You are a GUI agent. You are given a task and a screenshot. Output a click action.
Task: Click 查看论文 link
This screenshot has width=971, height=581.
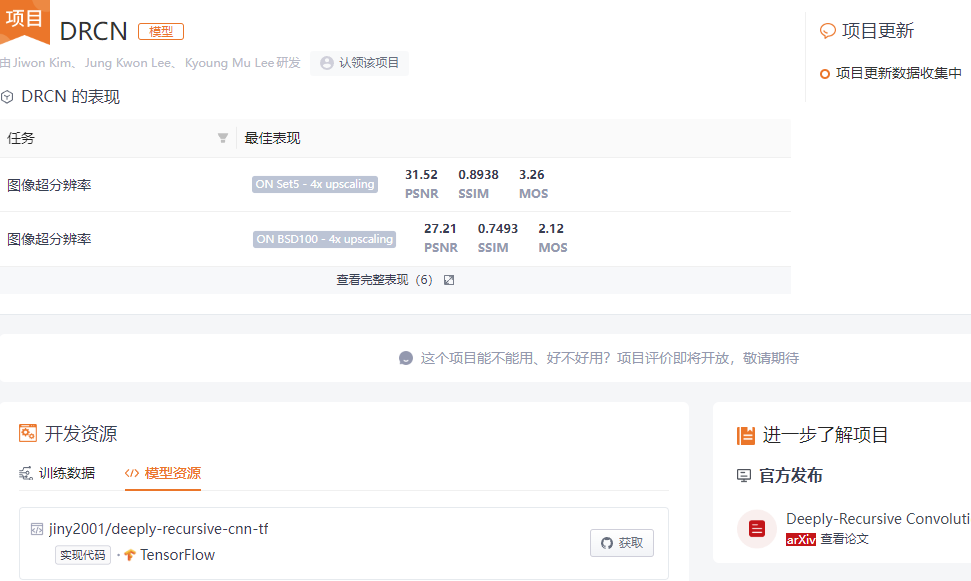click(845, 540)
